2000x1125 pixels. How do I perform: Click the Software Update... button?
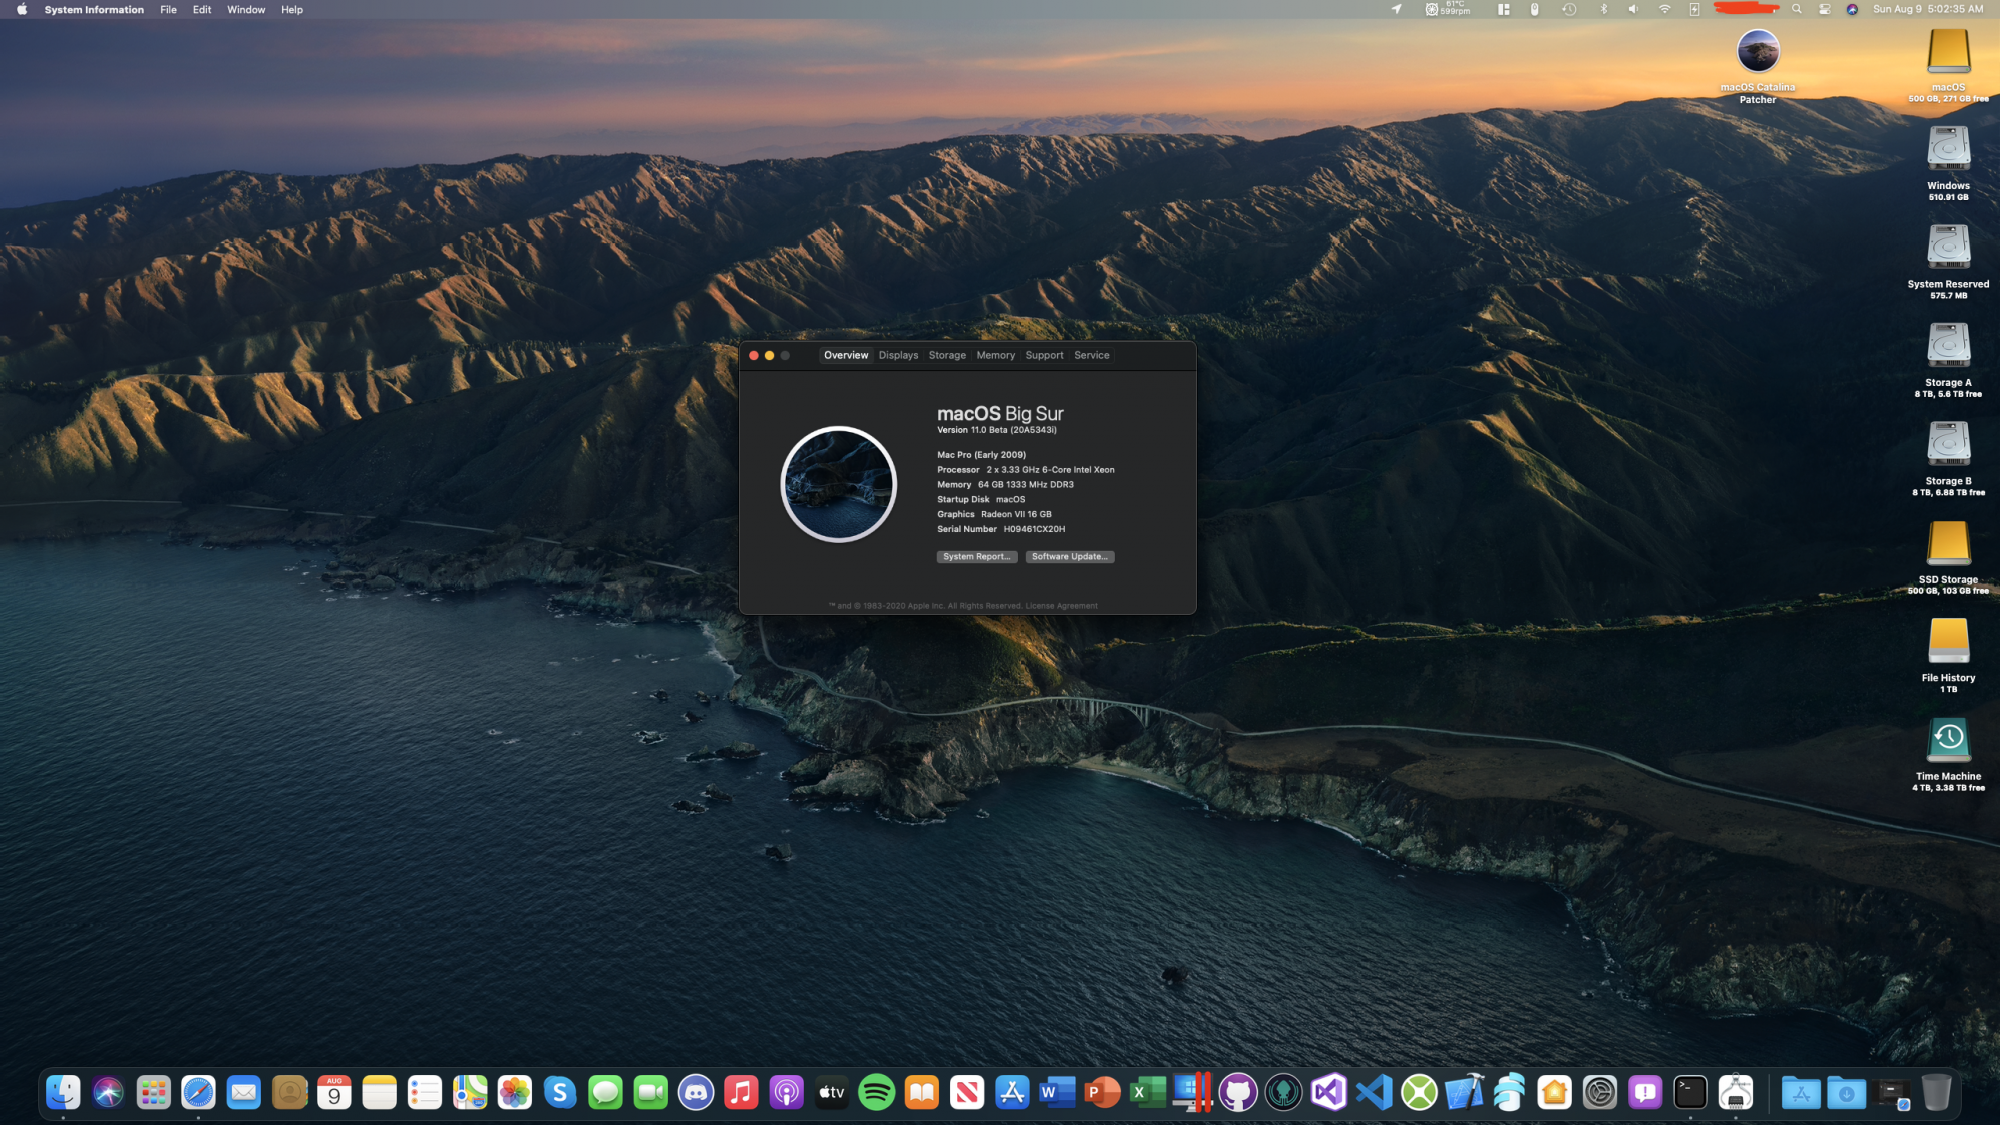(1069, 557)
